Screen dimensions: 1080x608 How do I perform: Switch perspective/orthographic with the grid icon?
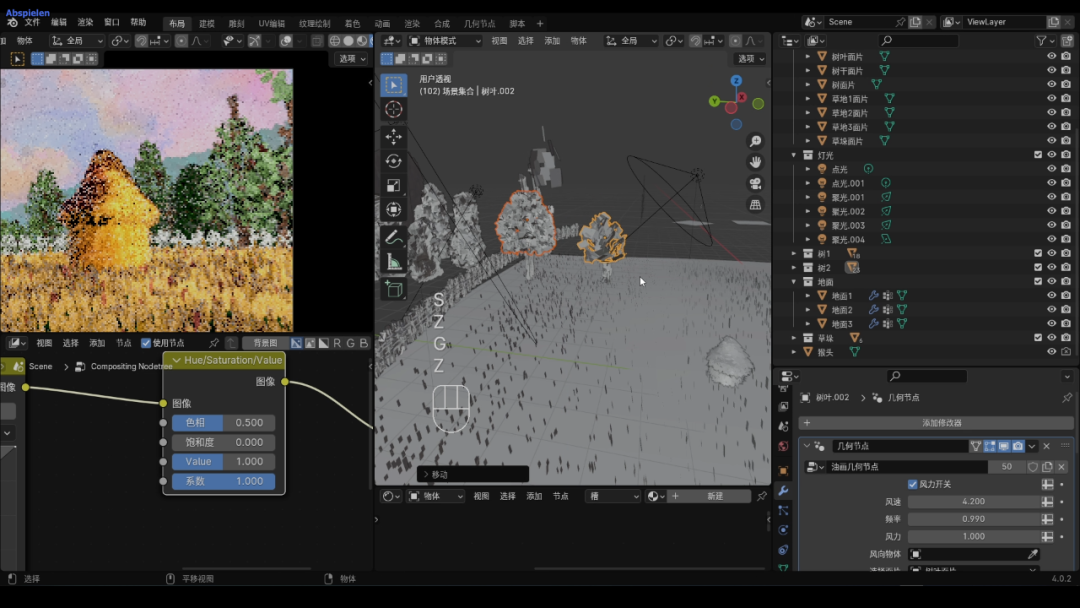click(x=756, y=205)
